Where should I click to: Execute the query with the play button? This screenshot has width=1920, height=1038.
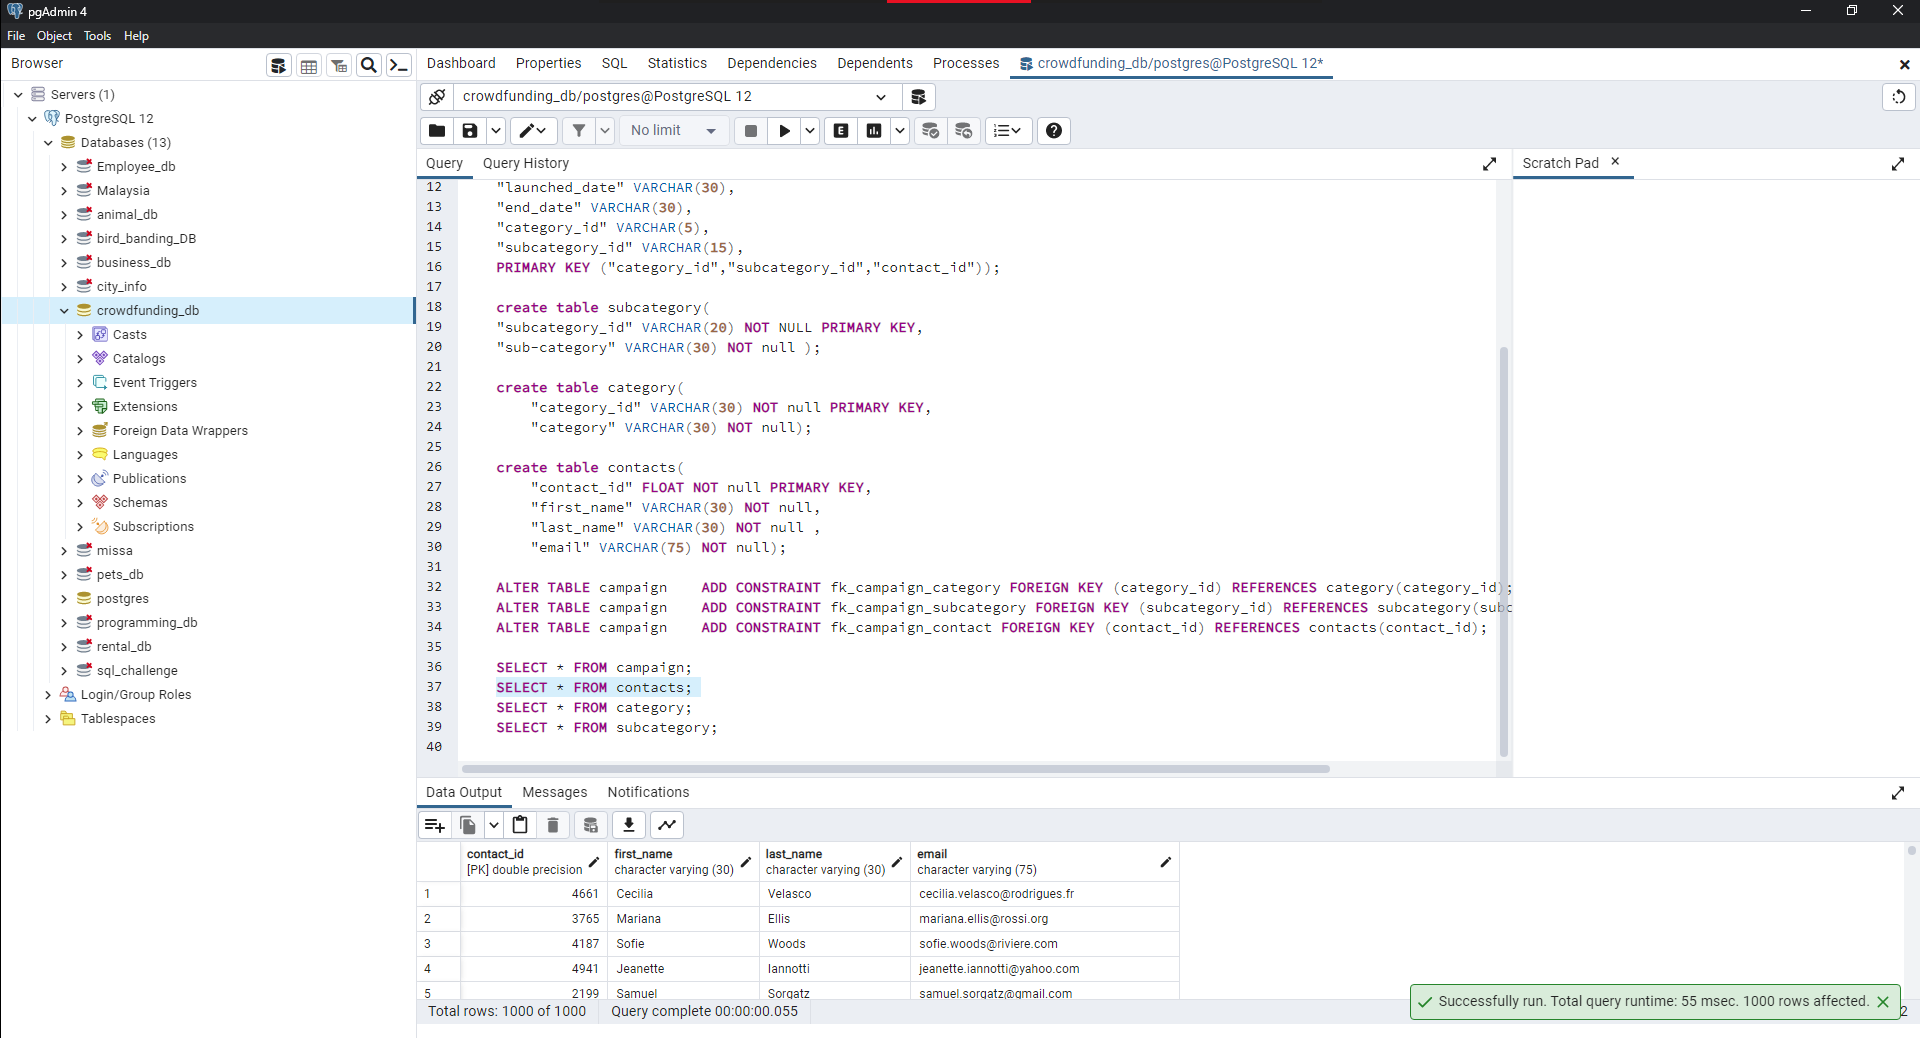(x=784, y=130)
